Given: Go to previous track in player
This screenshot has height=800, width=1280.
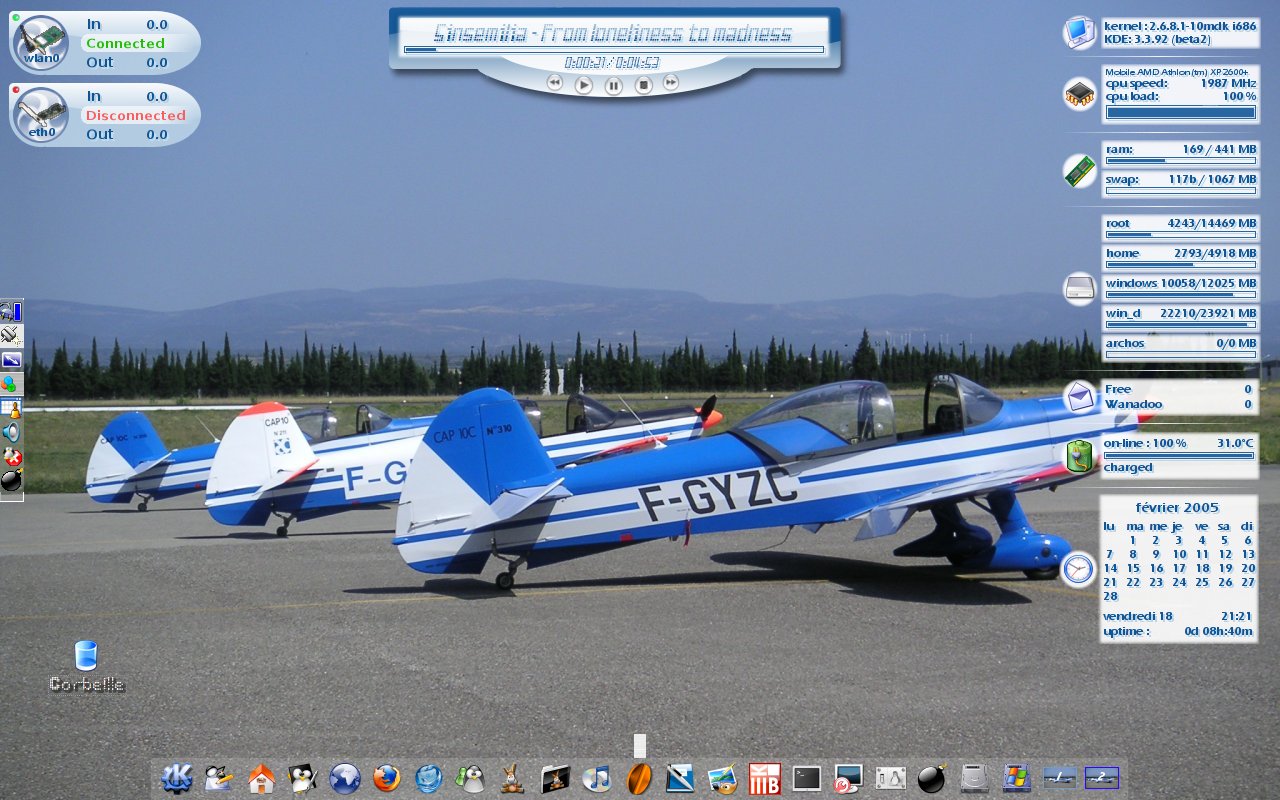Looking at the screenshot, I should coord(555,82).
